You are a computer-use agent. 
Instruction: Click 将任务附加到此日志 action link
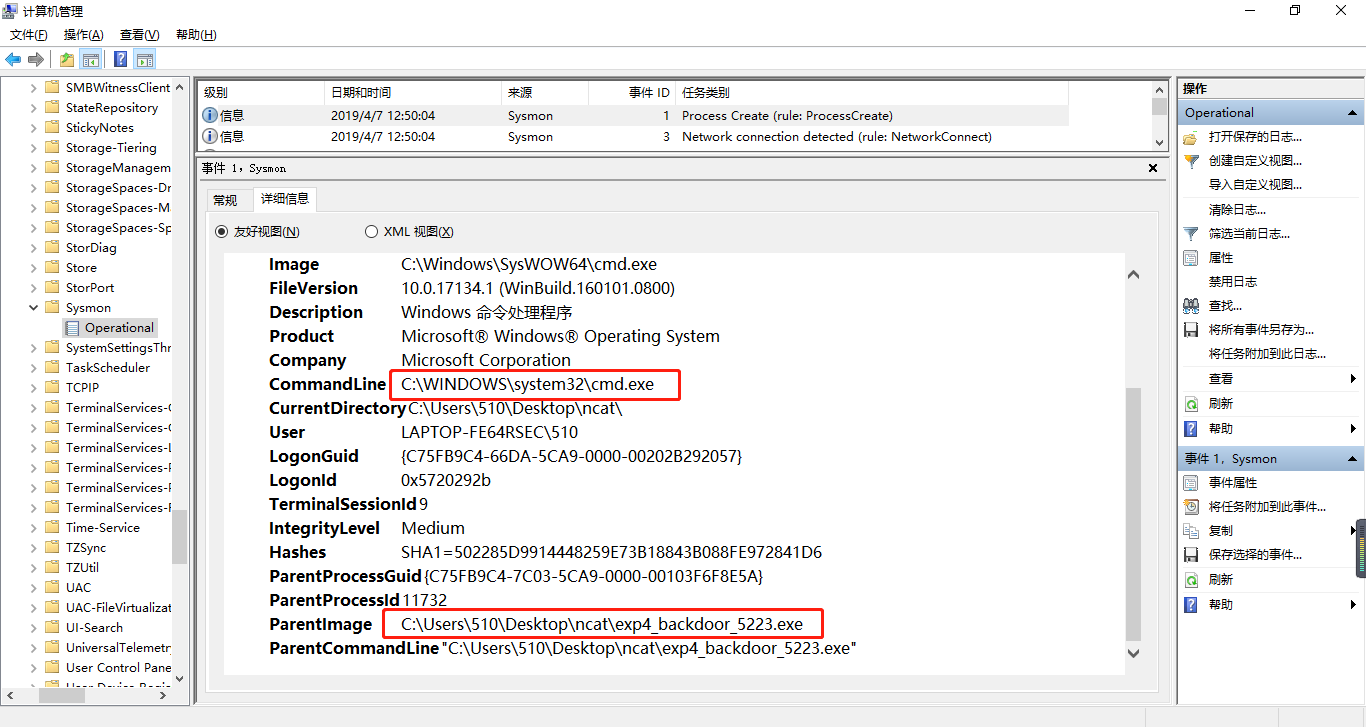[x=1267, y=353]
